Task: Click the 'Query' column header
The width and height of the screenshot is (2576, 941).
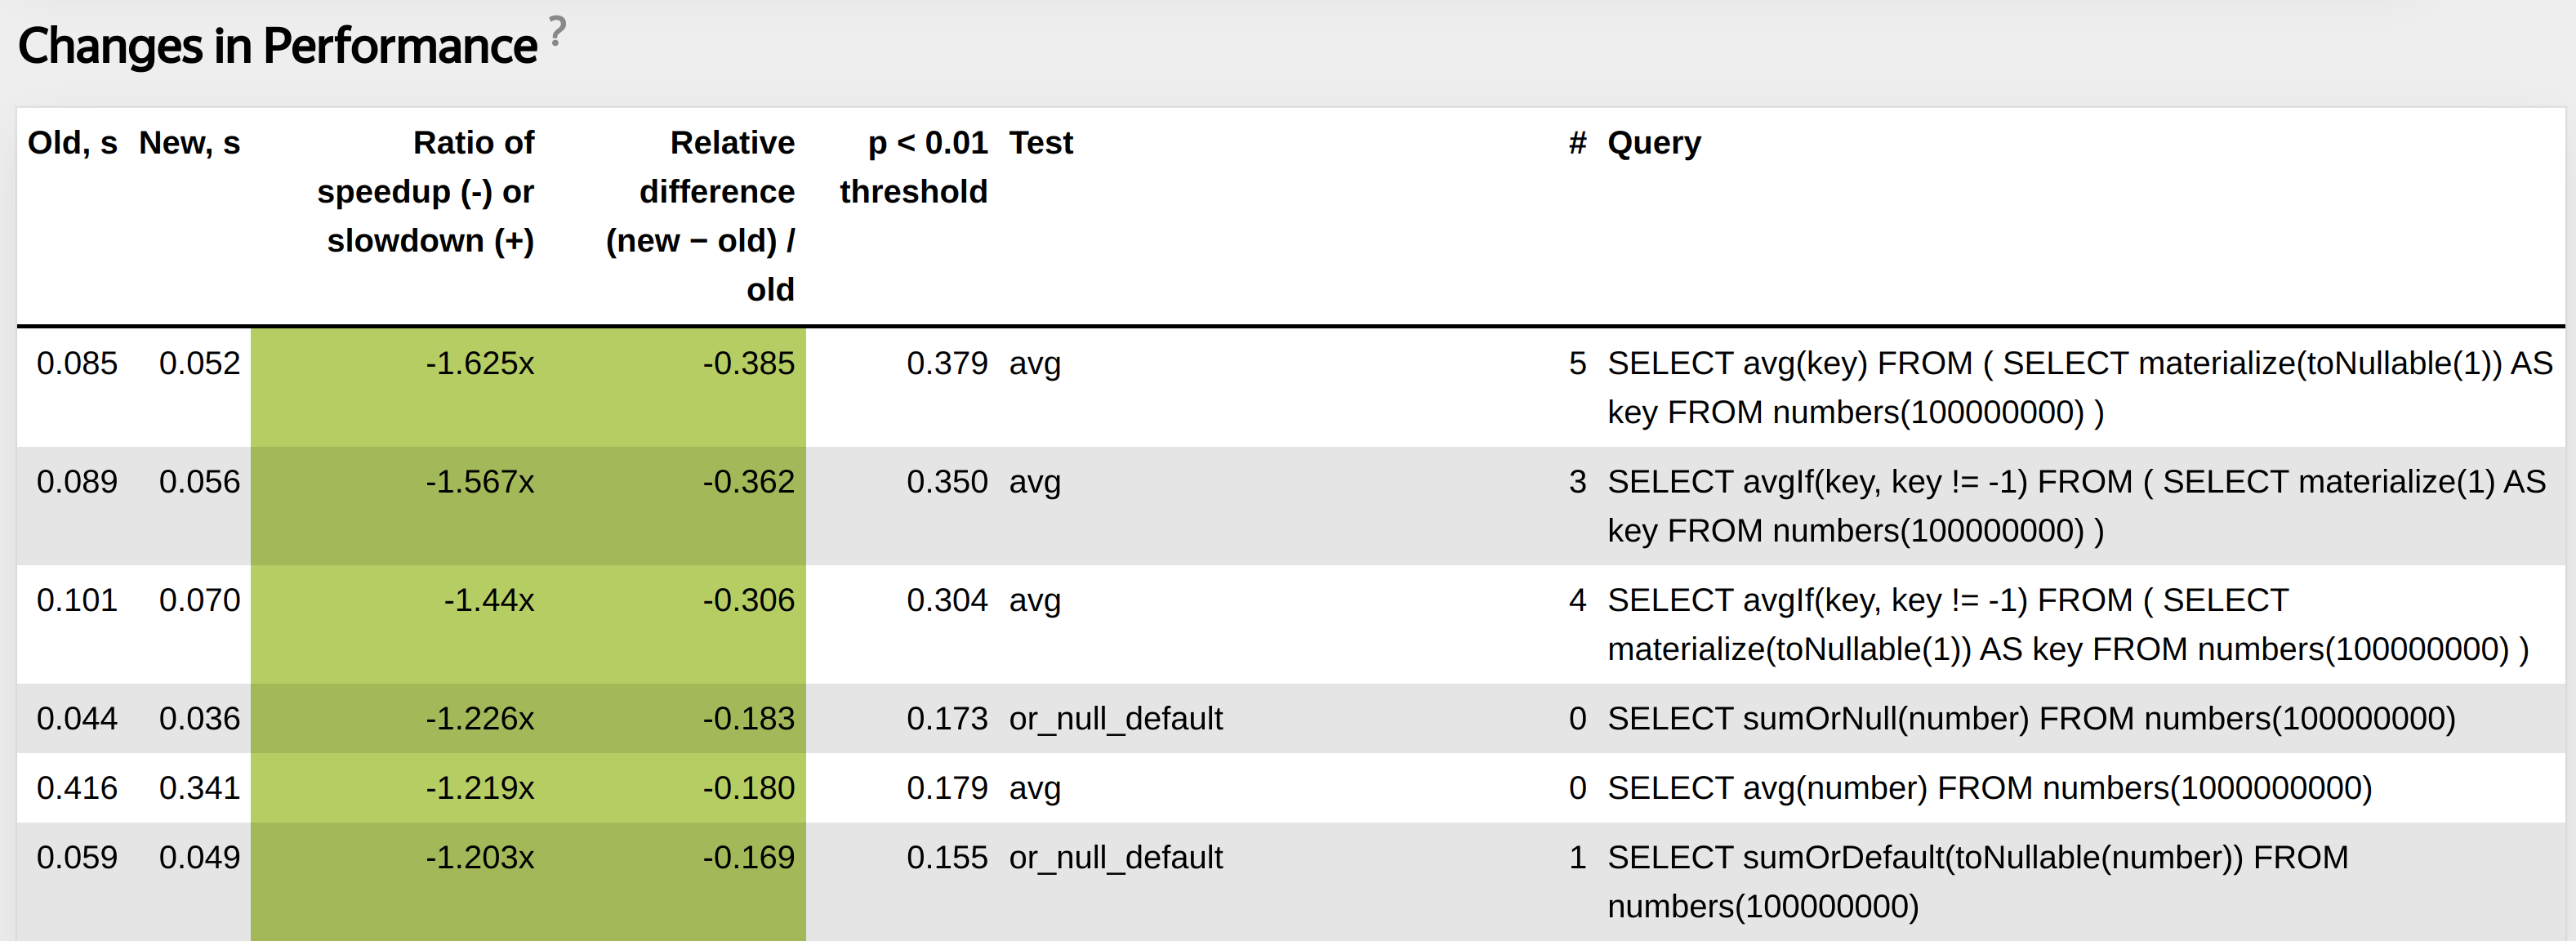Action: (x=1653, y=143)
